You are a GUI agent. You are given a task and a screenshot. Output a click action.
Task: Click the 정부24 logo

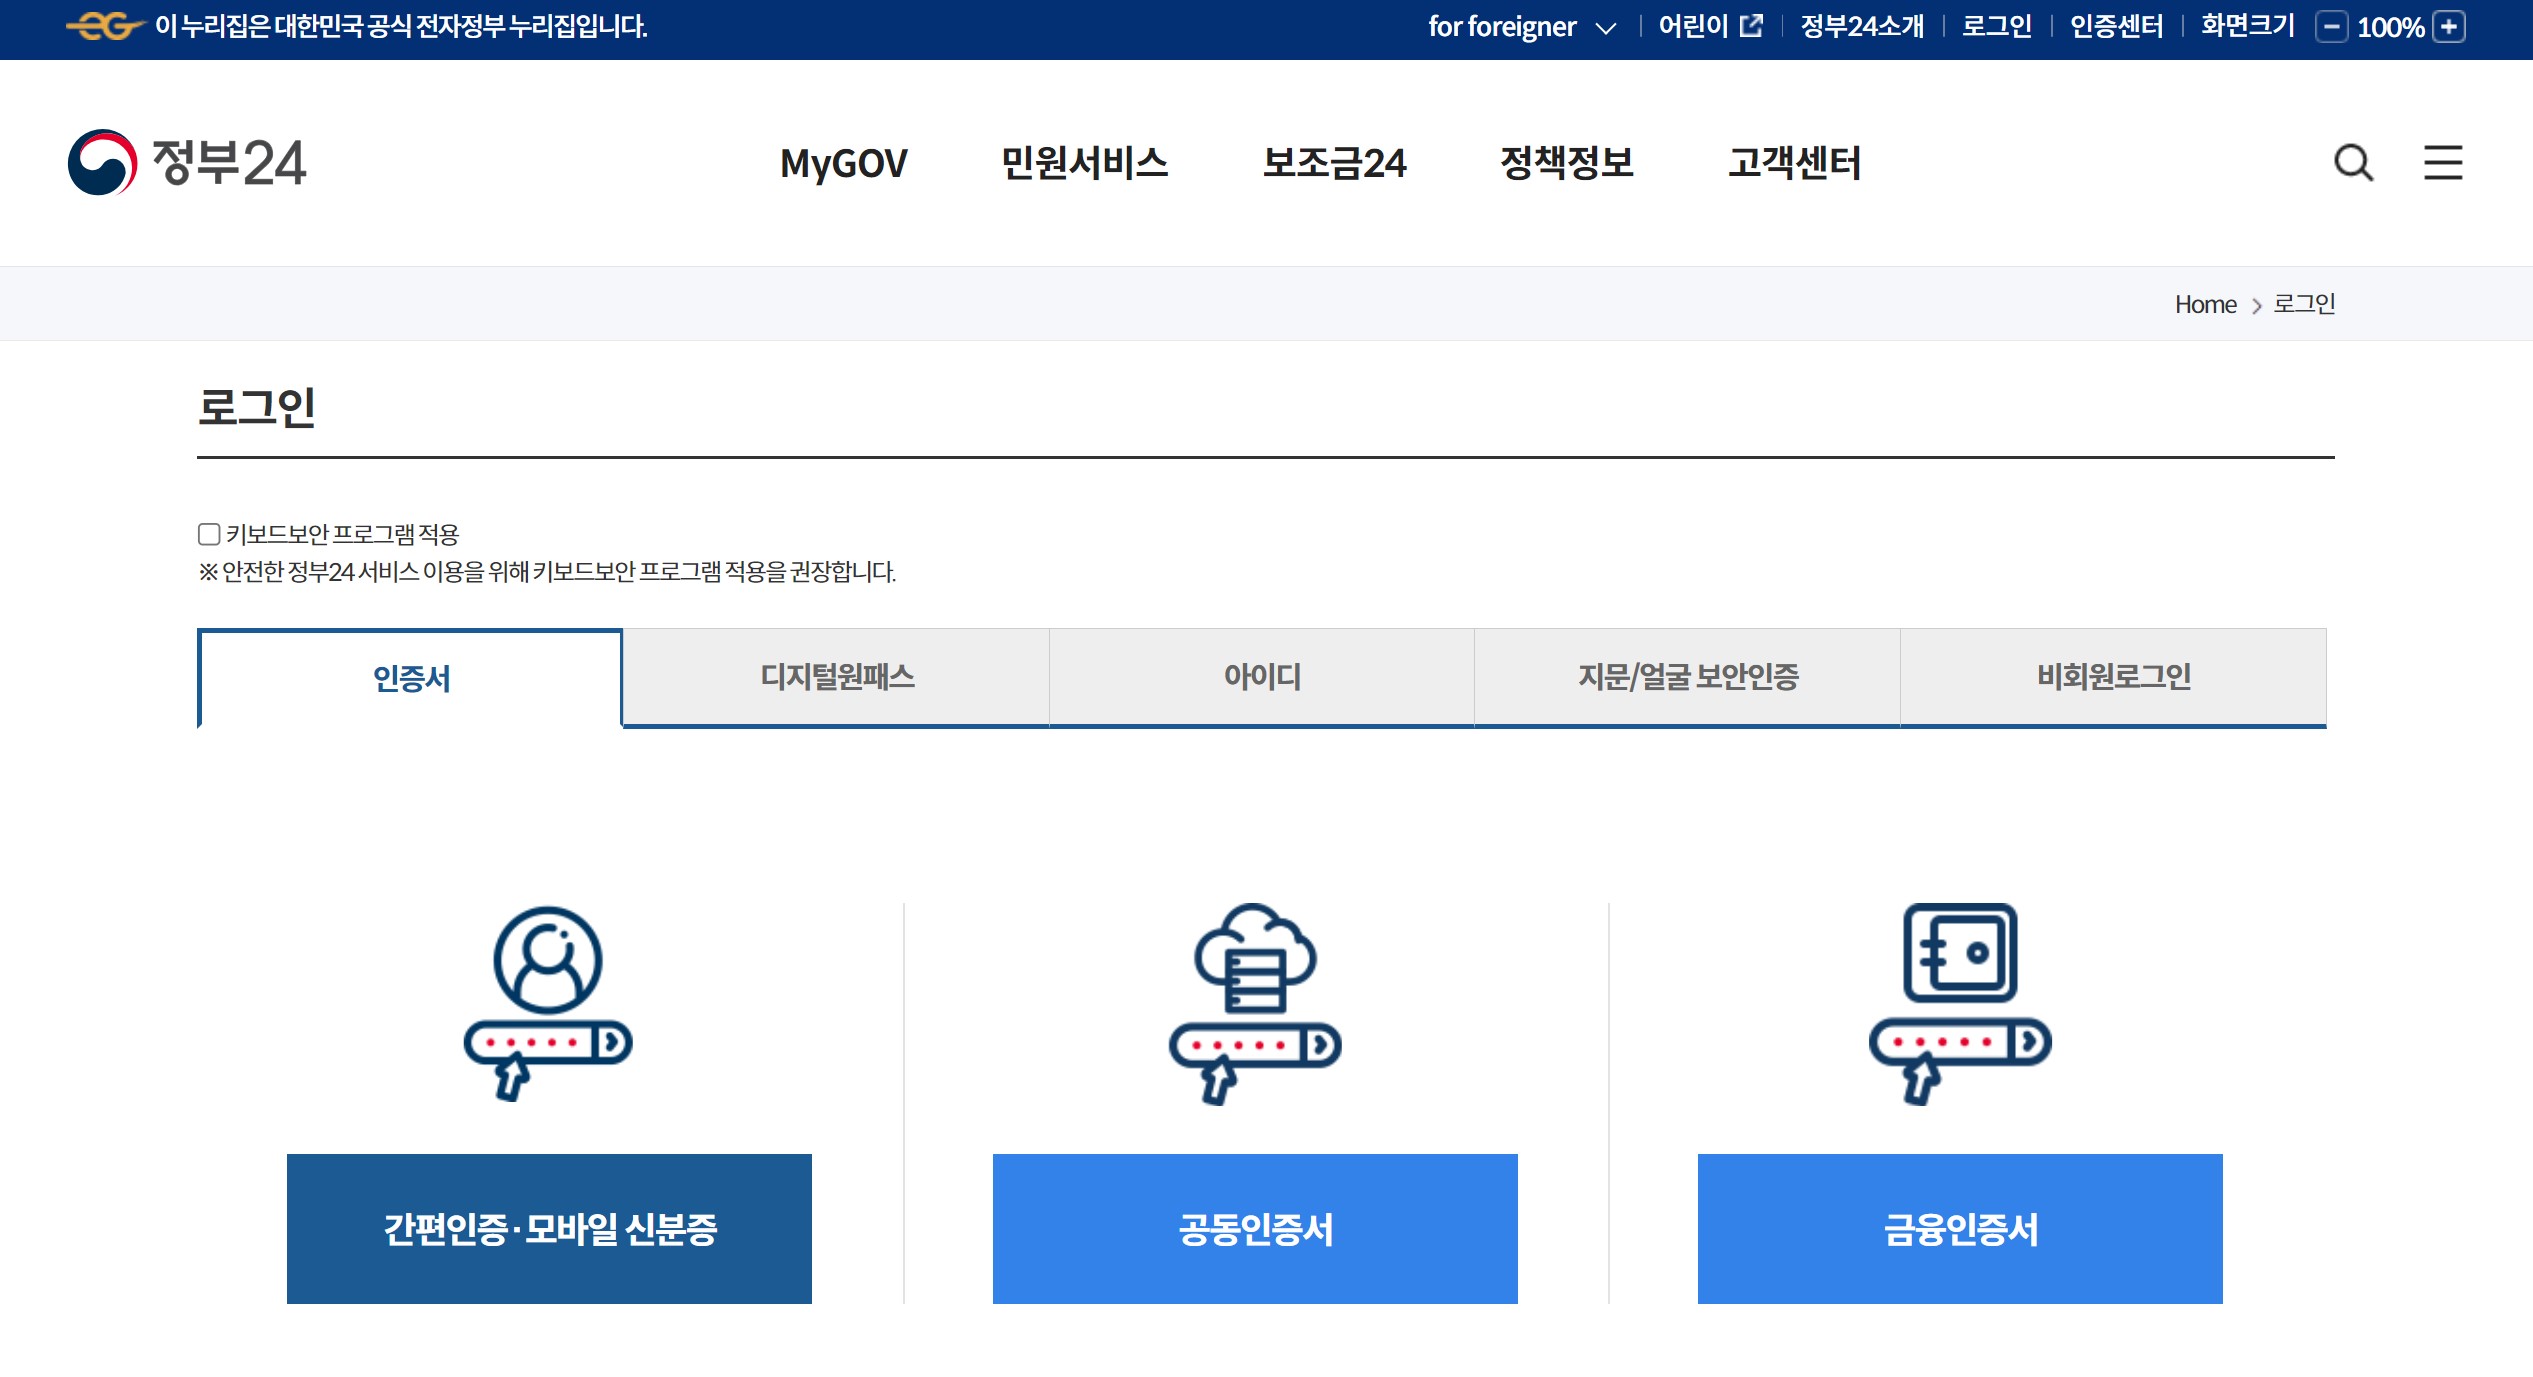pyautogui.click(x=187, y=162)
